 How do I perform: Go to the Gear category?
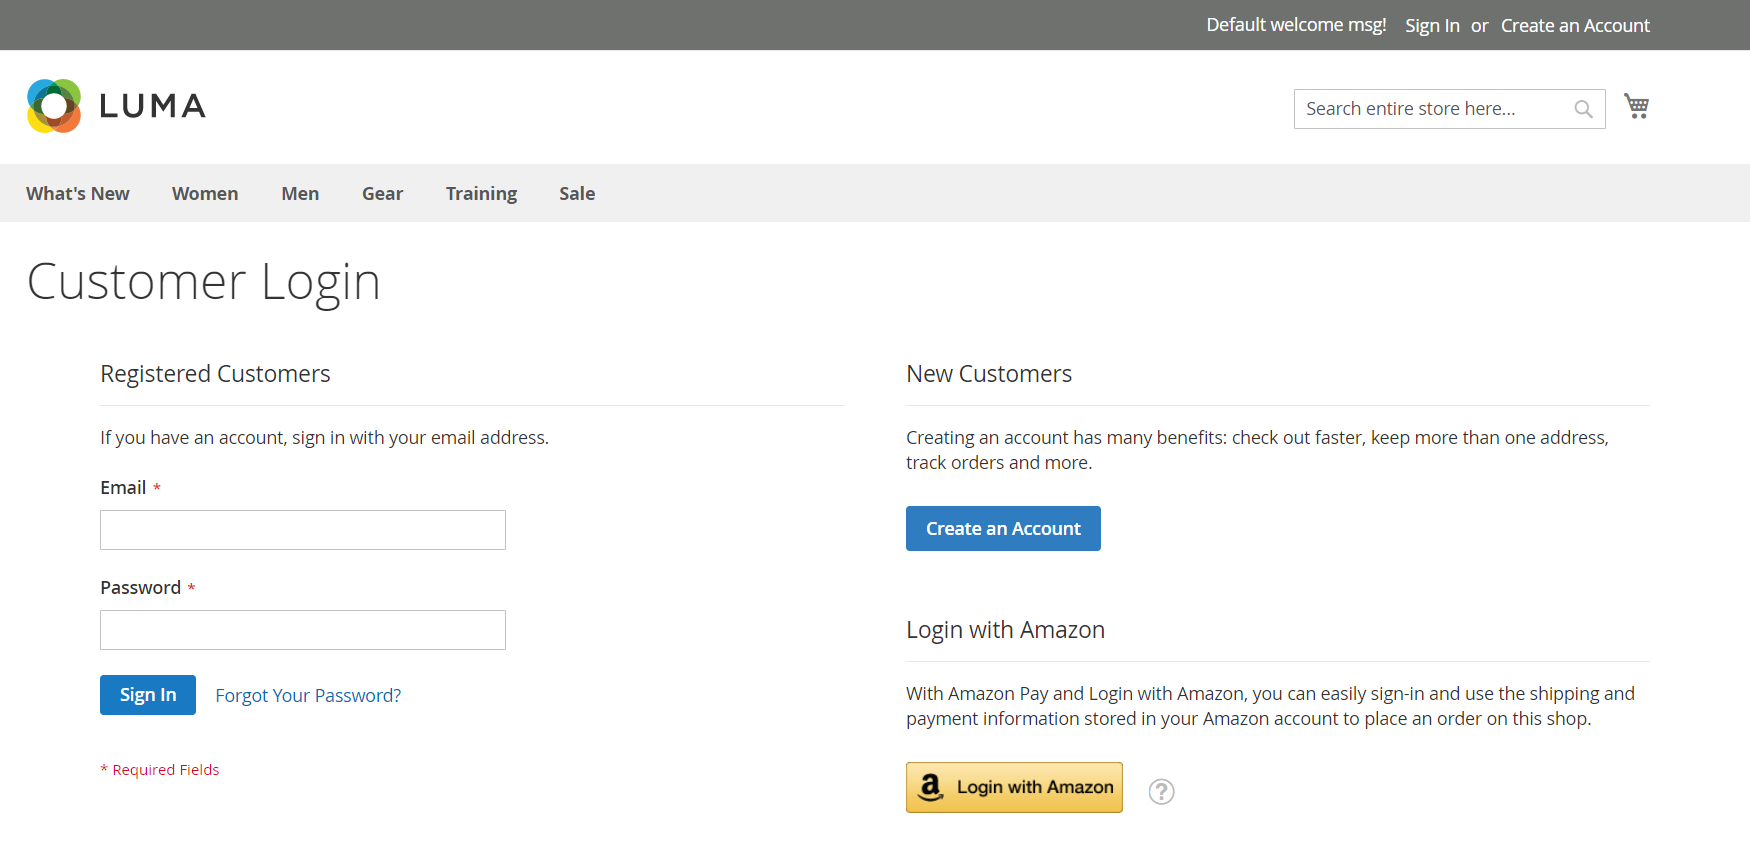tap(382, 193)
